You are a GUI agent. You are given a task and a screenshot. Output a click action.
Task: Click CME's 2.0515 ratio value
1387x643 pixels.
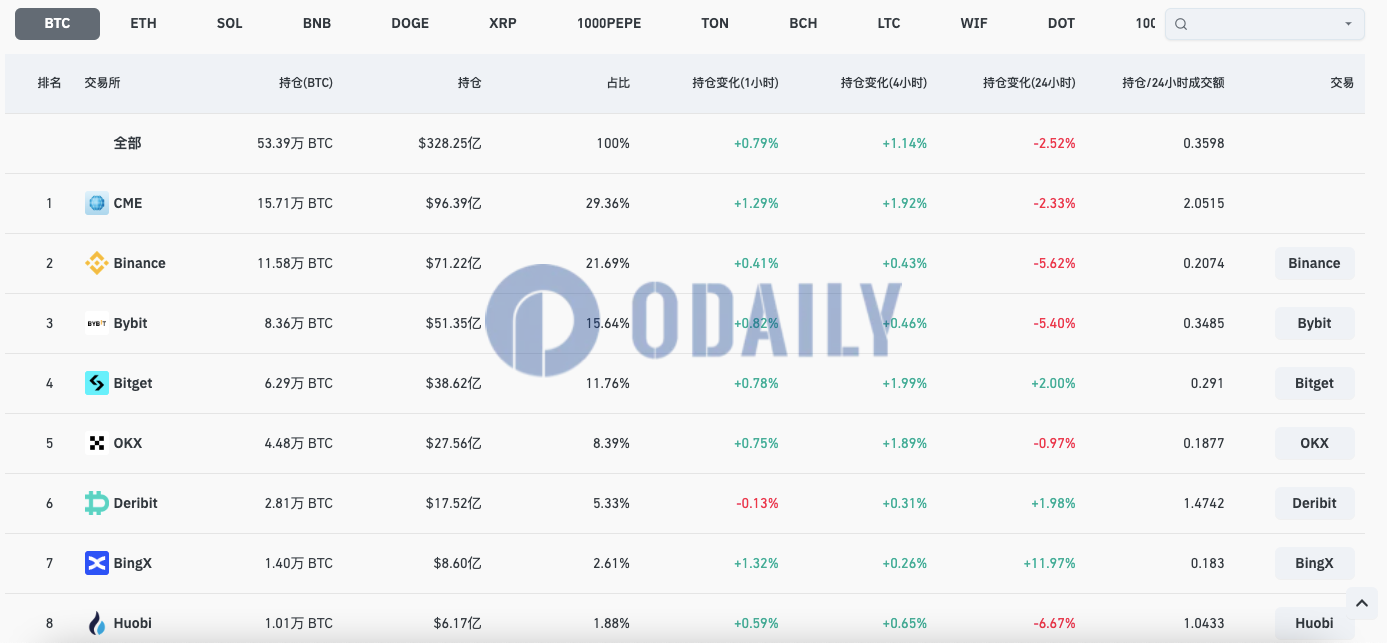coord(1204,203)
